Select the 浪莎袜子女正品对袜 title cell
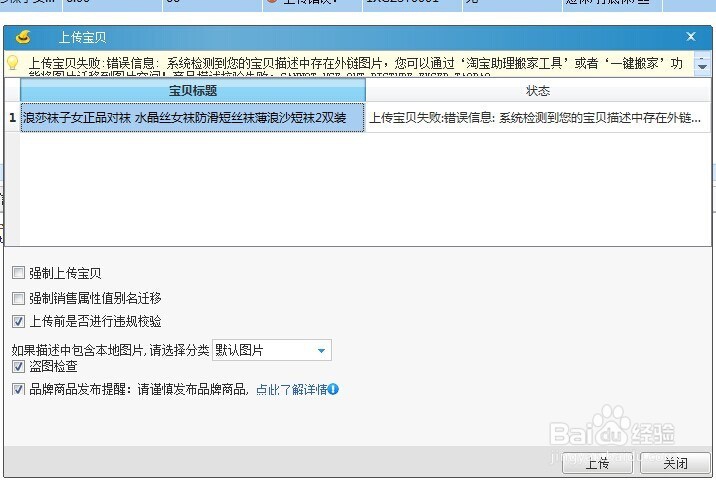Screen dimensions: 716x481 point(193,118)
